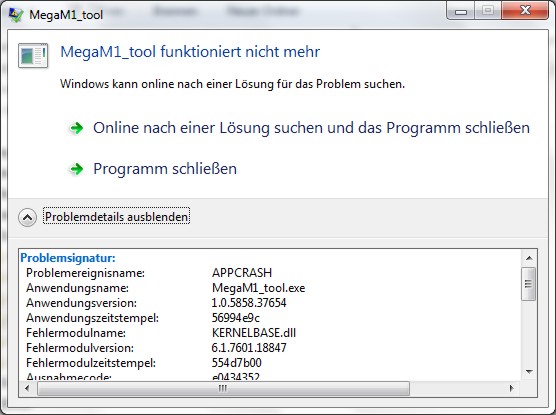The height and width of the screenshot is (415, 556).
Task: Click green arrow beside Programm schließen
Action: click(76, 169)
